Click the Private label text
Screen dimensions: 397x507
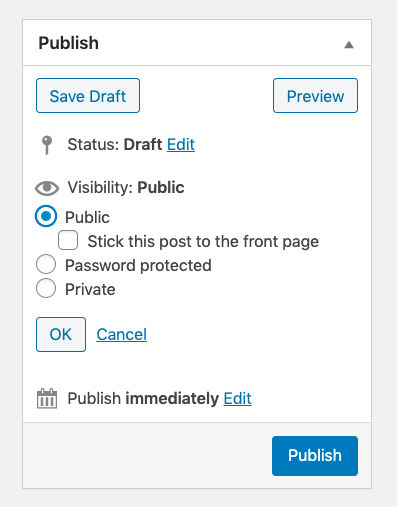pyautogui.click(x=90, y=289)
